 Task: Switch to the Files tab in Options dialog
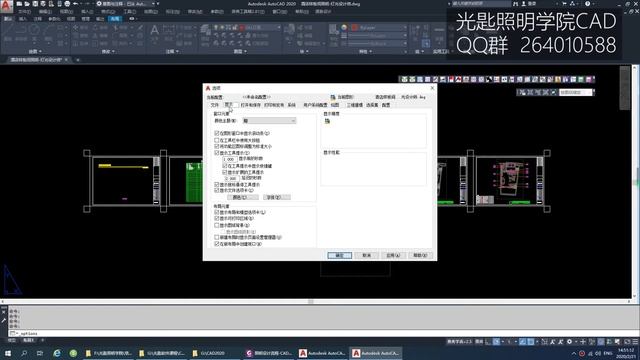215,105
